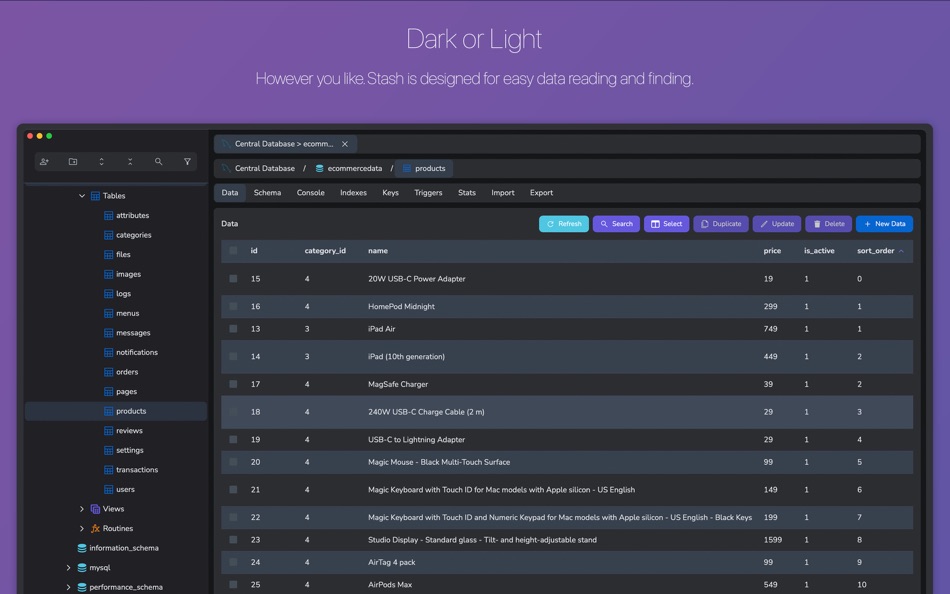
Task: Click the information_schema database icon
Action: 82,548
